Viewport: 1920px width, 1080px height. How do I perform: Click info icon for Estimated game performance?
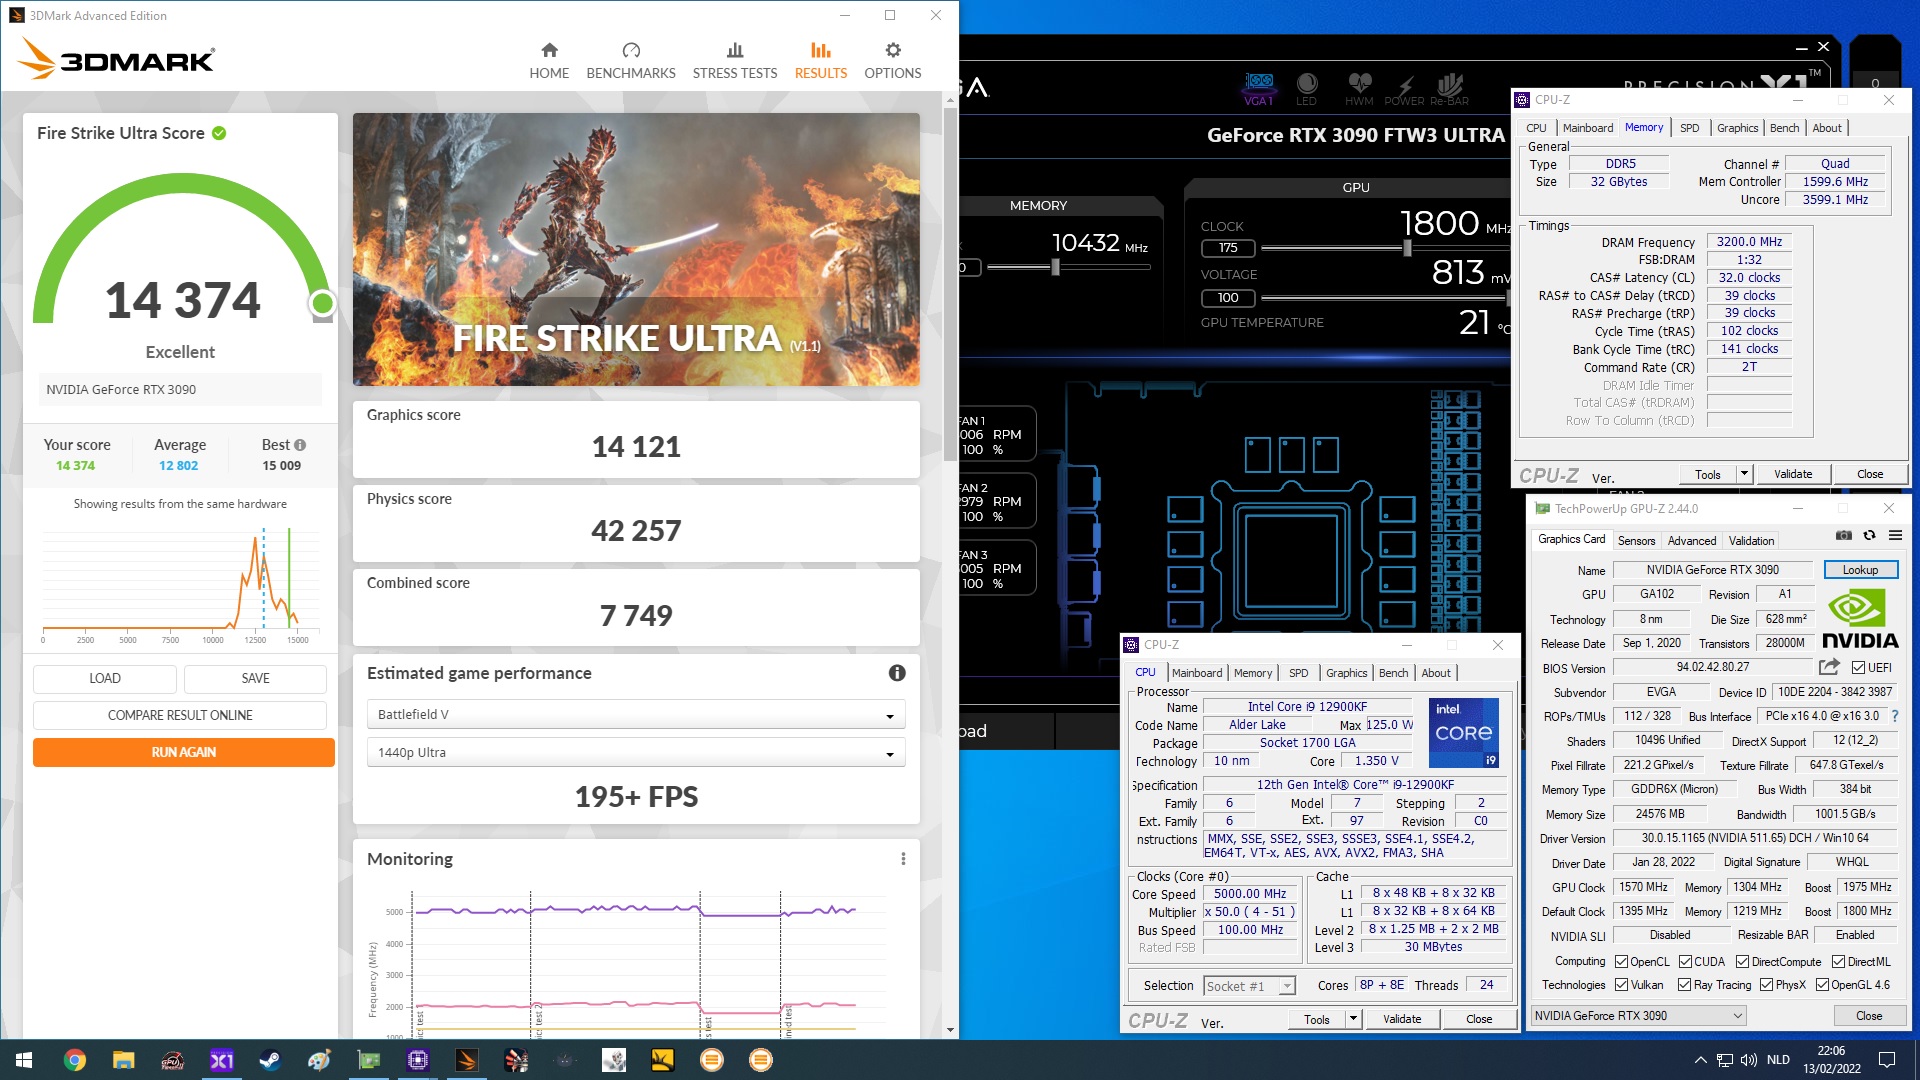pos(897,673)
